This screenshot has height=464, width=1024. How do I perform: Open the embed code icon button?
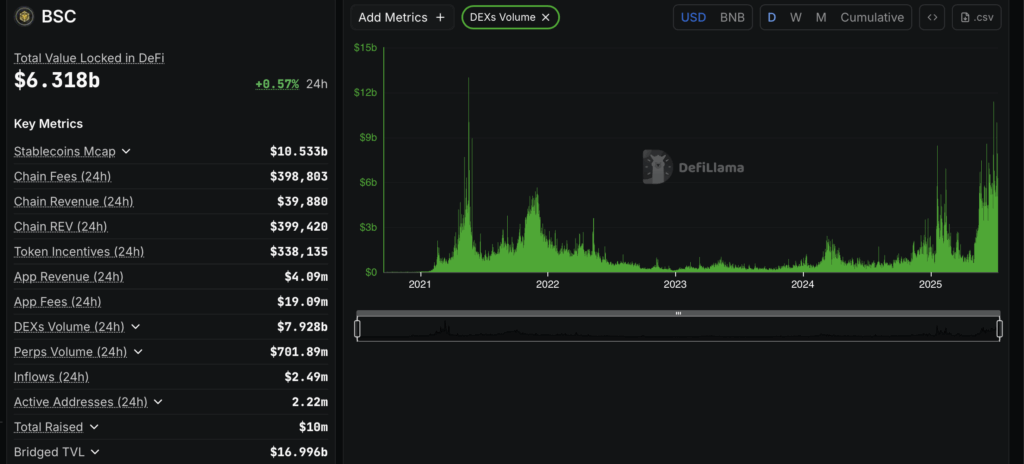point(932,18)
